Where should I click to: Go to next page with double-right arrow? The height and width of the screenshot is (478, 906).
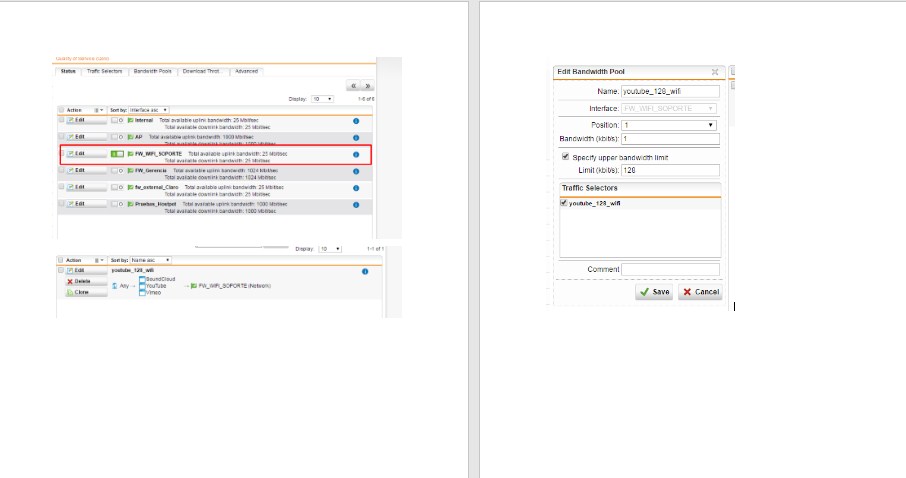(x=367, y=86)
